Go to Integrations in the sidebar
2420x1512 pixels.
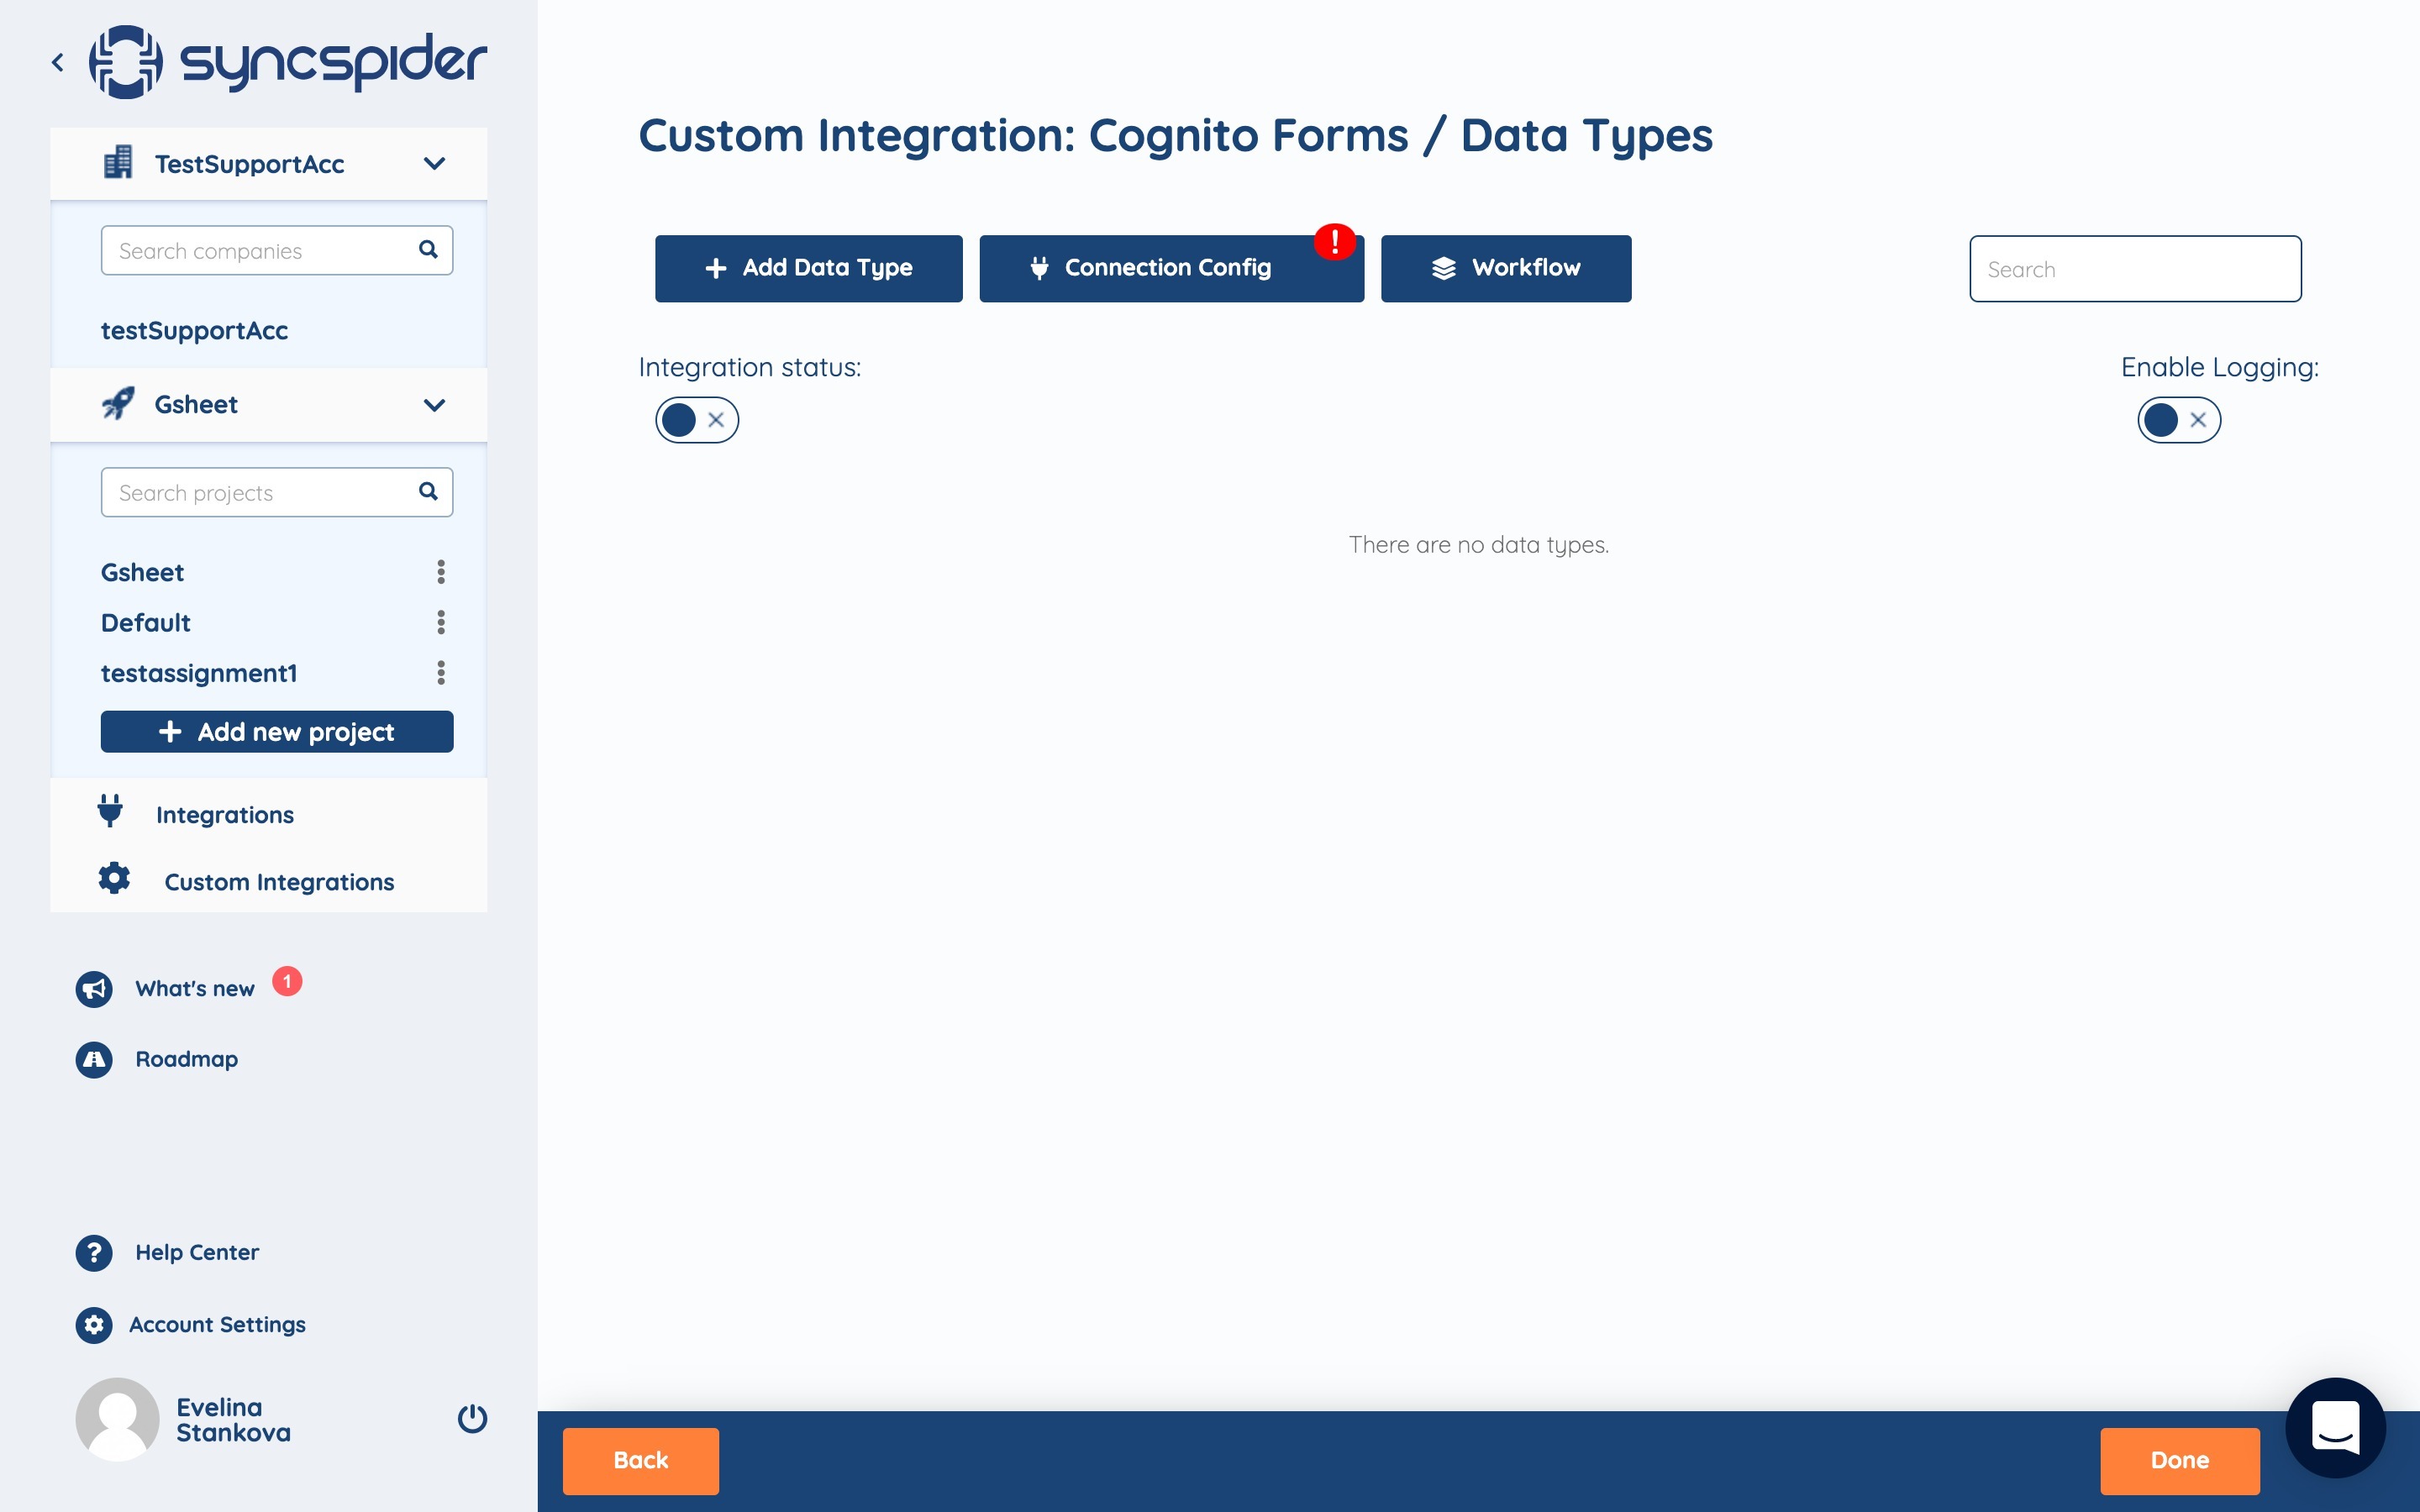[x=224, y=814]
